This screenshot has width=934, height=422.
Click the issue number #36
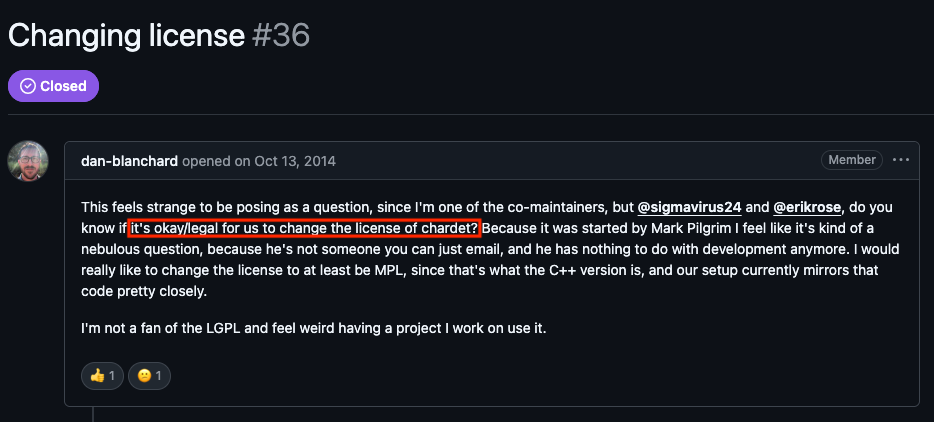tap(281, 35)
